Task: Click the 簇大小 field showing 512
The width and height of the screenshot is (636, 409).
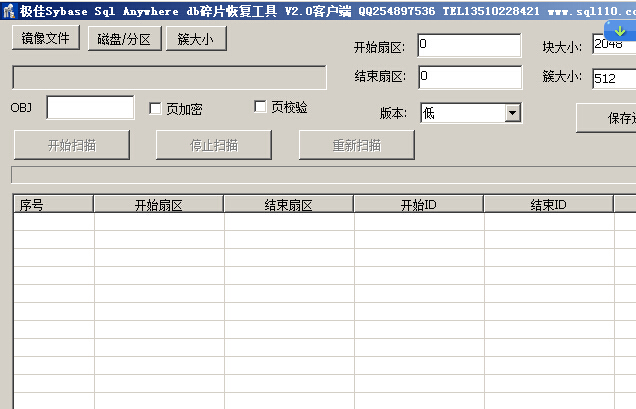Action: (x=613, y=78)
